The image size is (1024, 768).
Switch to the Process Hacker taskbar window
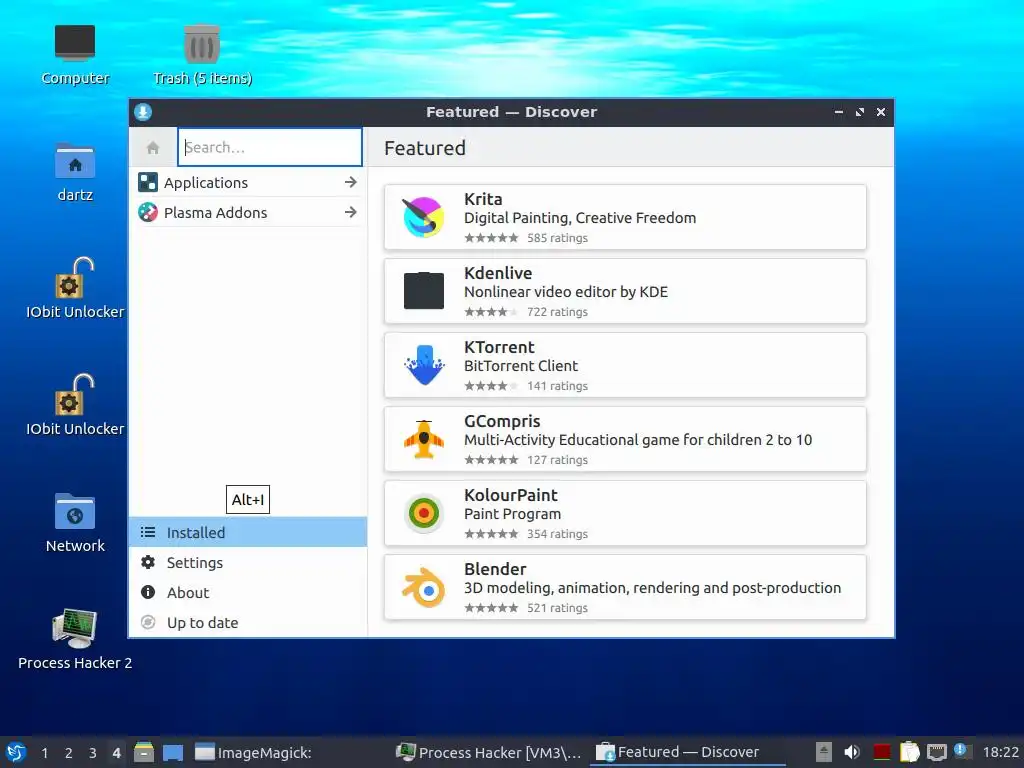point(490,752)
